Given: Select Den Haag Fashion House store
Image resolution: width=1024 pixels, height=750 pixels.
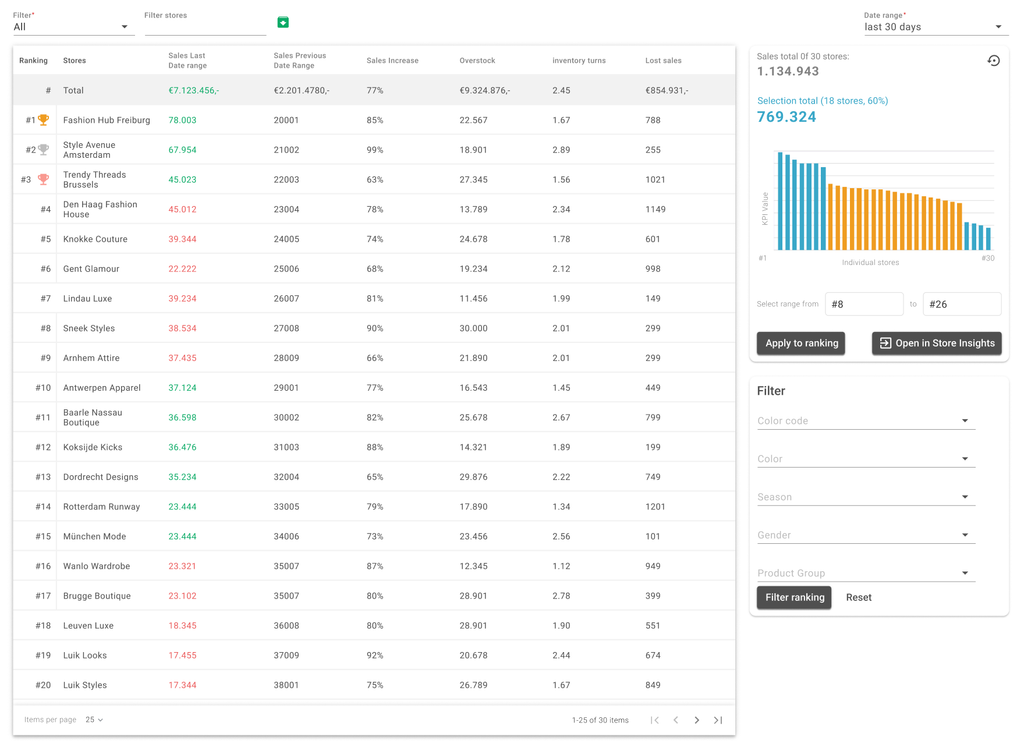Looking at the screenshot, I should pyautogui.click(x=100, y=209).
